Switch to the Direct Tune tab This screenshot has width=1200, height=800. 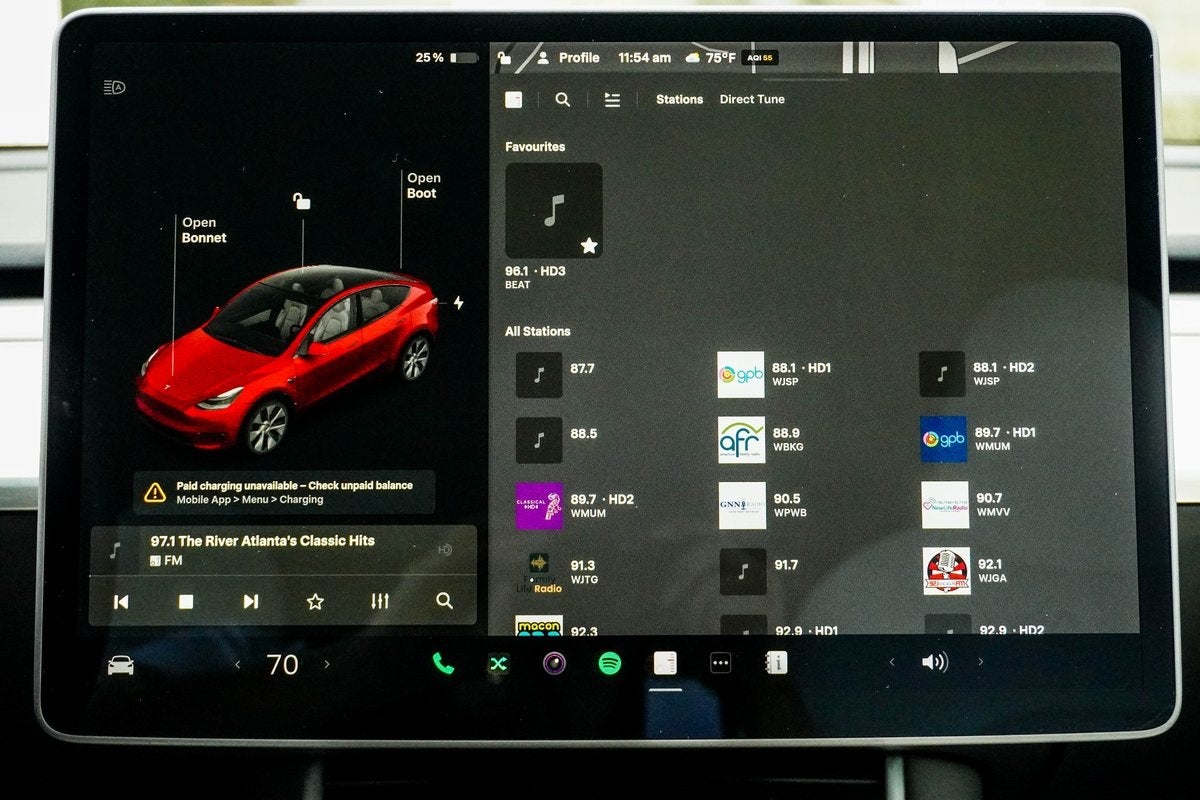(752, 99)
